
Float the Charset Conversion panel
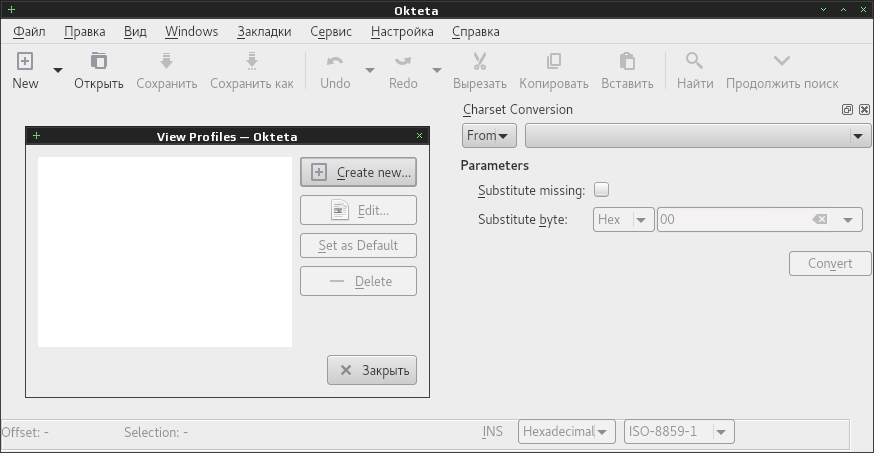(847, 110)
